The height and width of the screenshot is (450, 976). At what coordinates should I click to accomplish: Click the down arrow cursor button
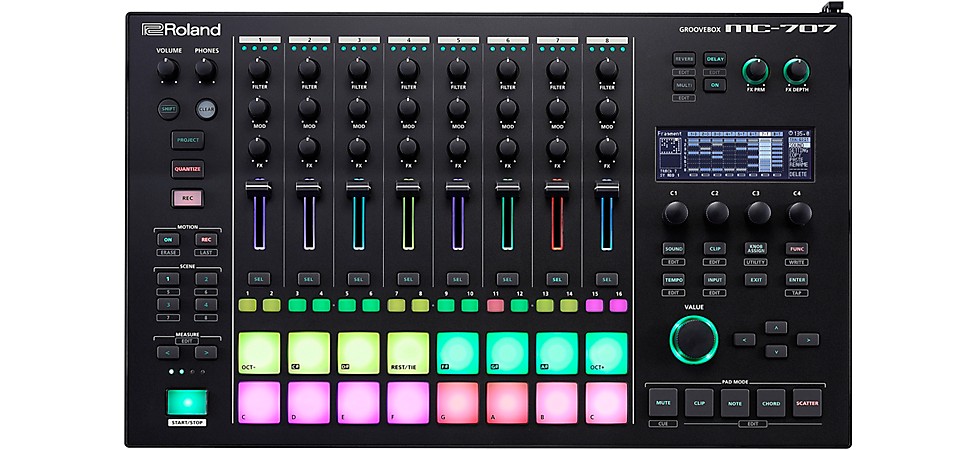click(x=776, y=351)
